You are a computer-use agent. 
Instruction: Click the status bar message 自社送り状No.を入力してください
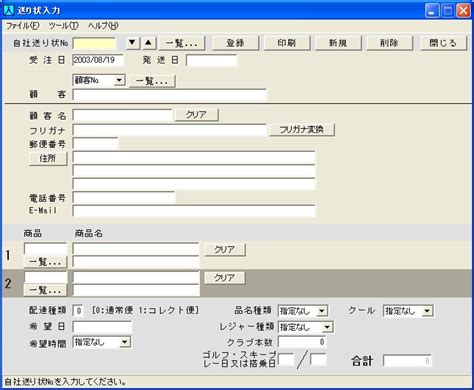(65, 382)
